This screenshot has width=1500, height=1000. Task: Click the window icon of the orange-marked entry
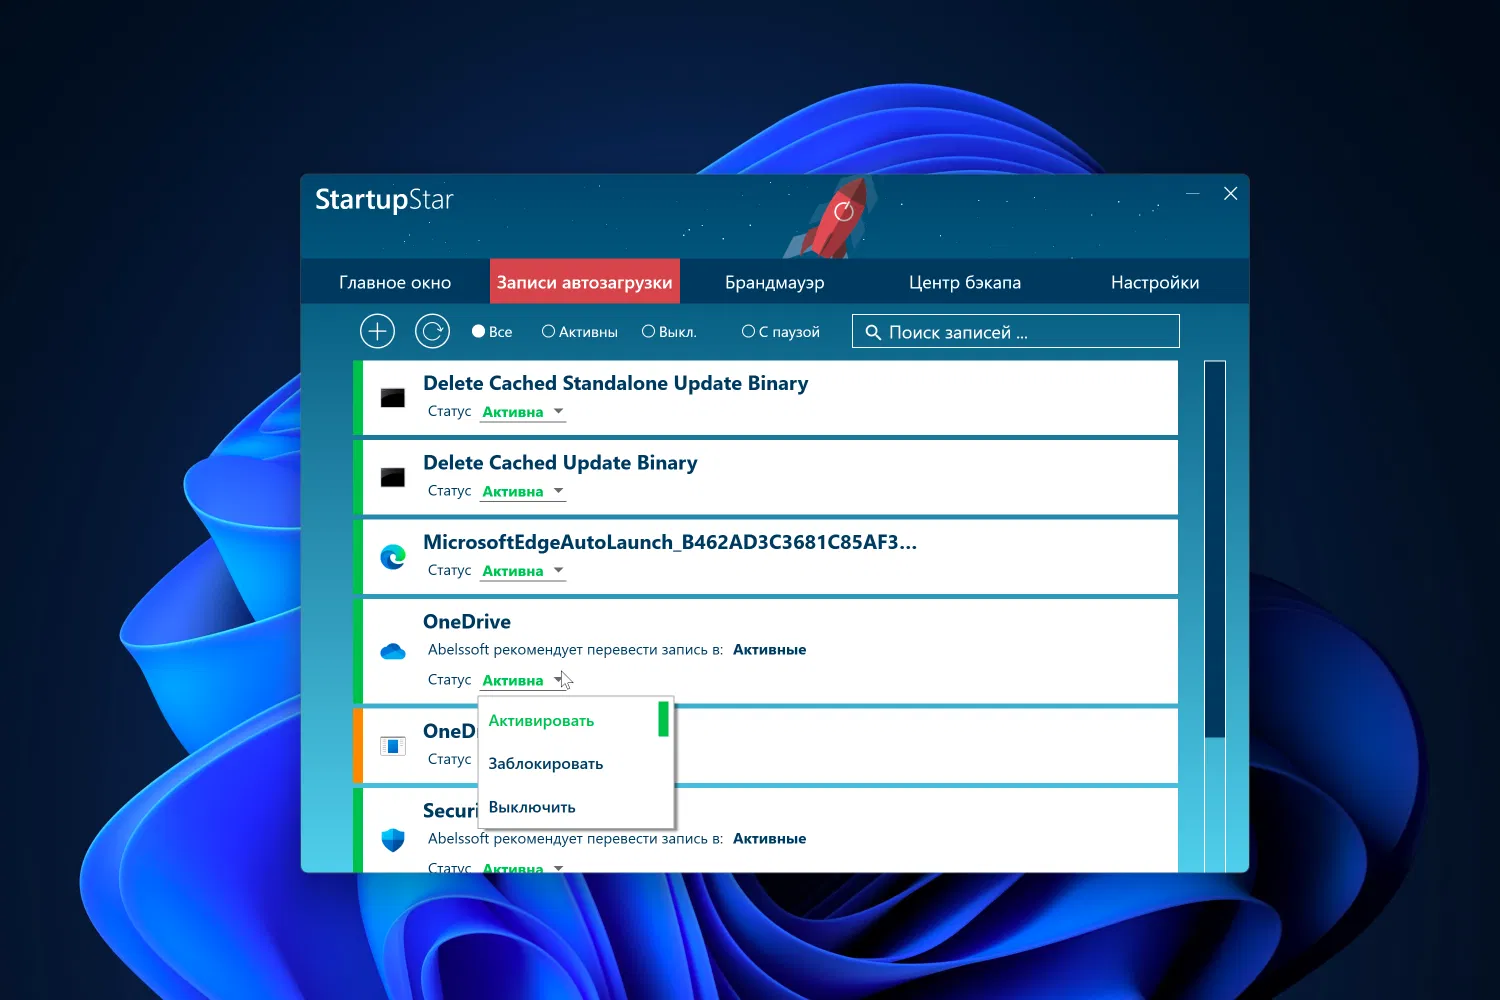click(393, 746)
